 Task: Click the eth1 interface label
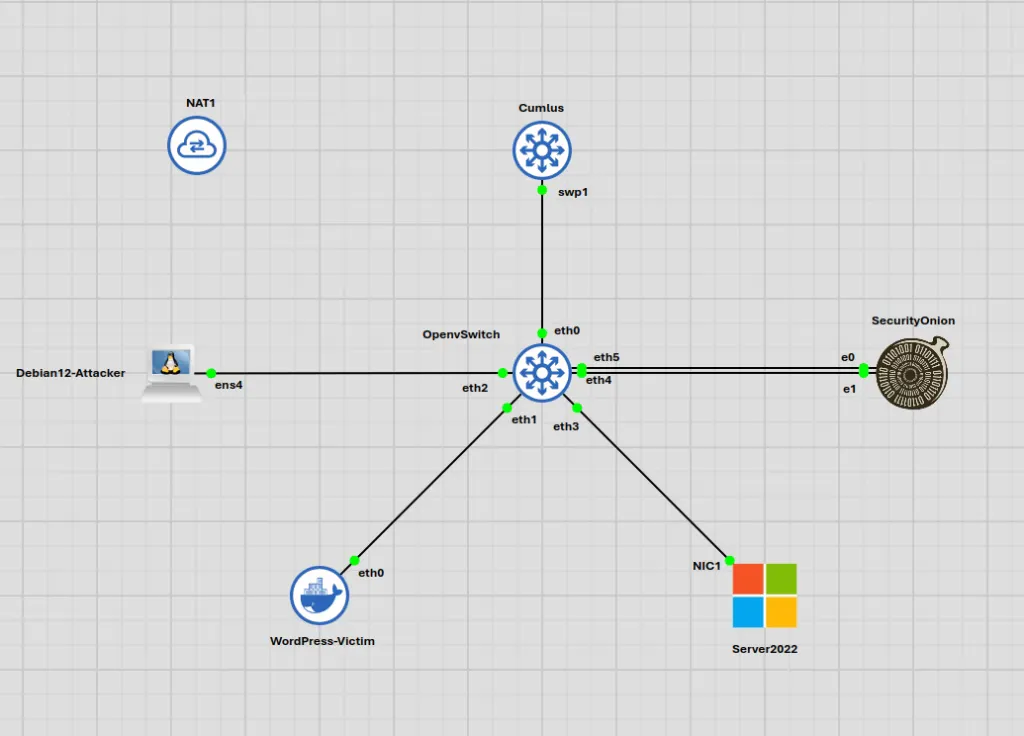[524, 420]
